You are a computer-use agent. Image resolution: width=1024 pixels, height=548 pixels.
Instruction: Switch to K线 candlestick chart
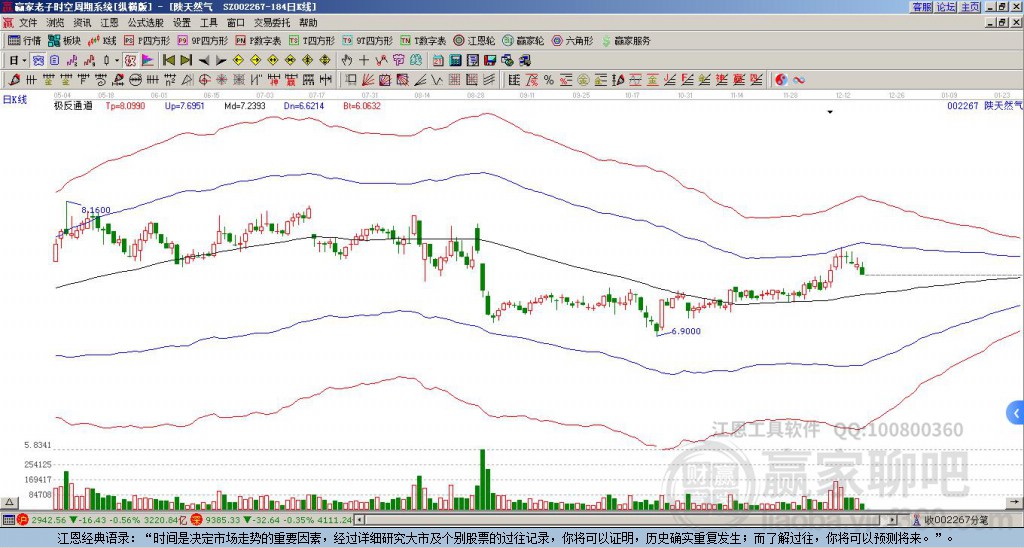point(102,40)
